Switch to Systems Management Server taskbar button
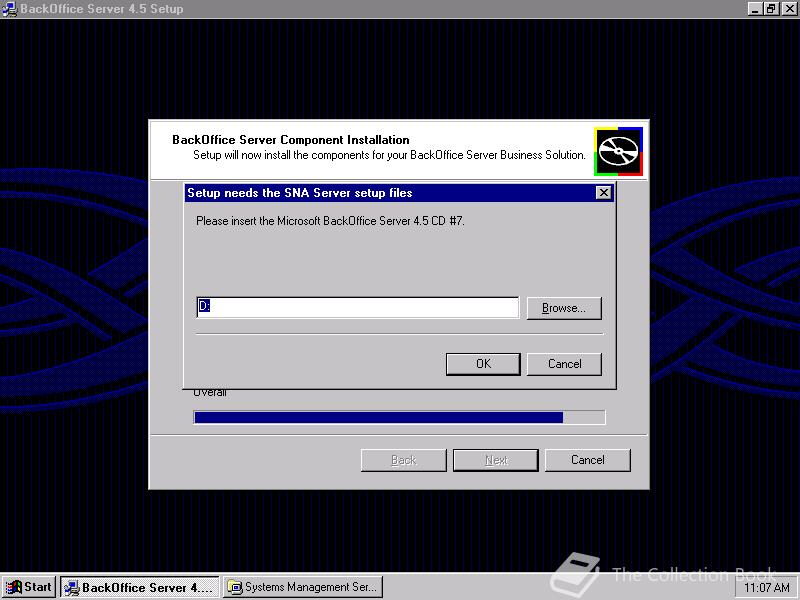The width and height of the screenshot is (800, 600). click(303, 587)
